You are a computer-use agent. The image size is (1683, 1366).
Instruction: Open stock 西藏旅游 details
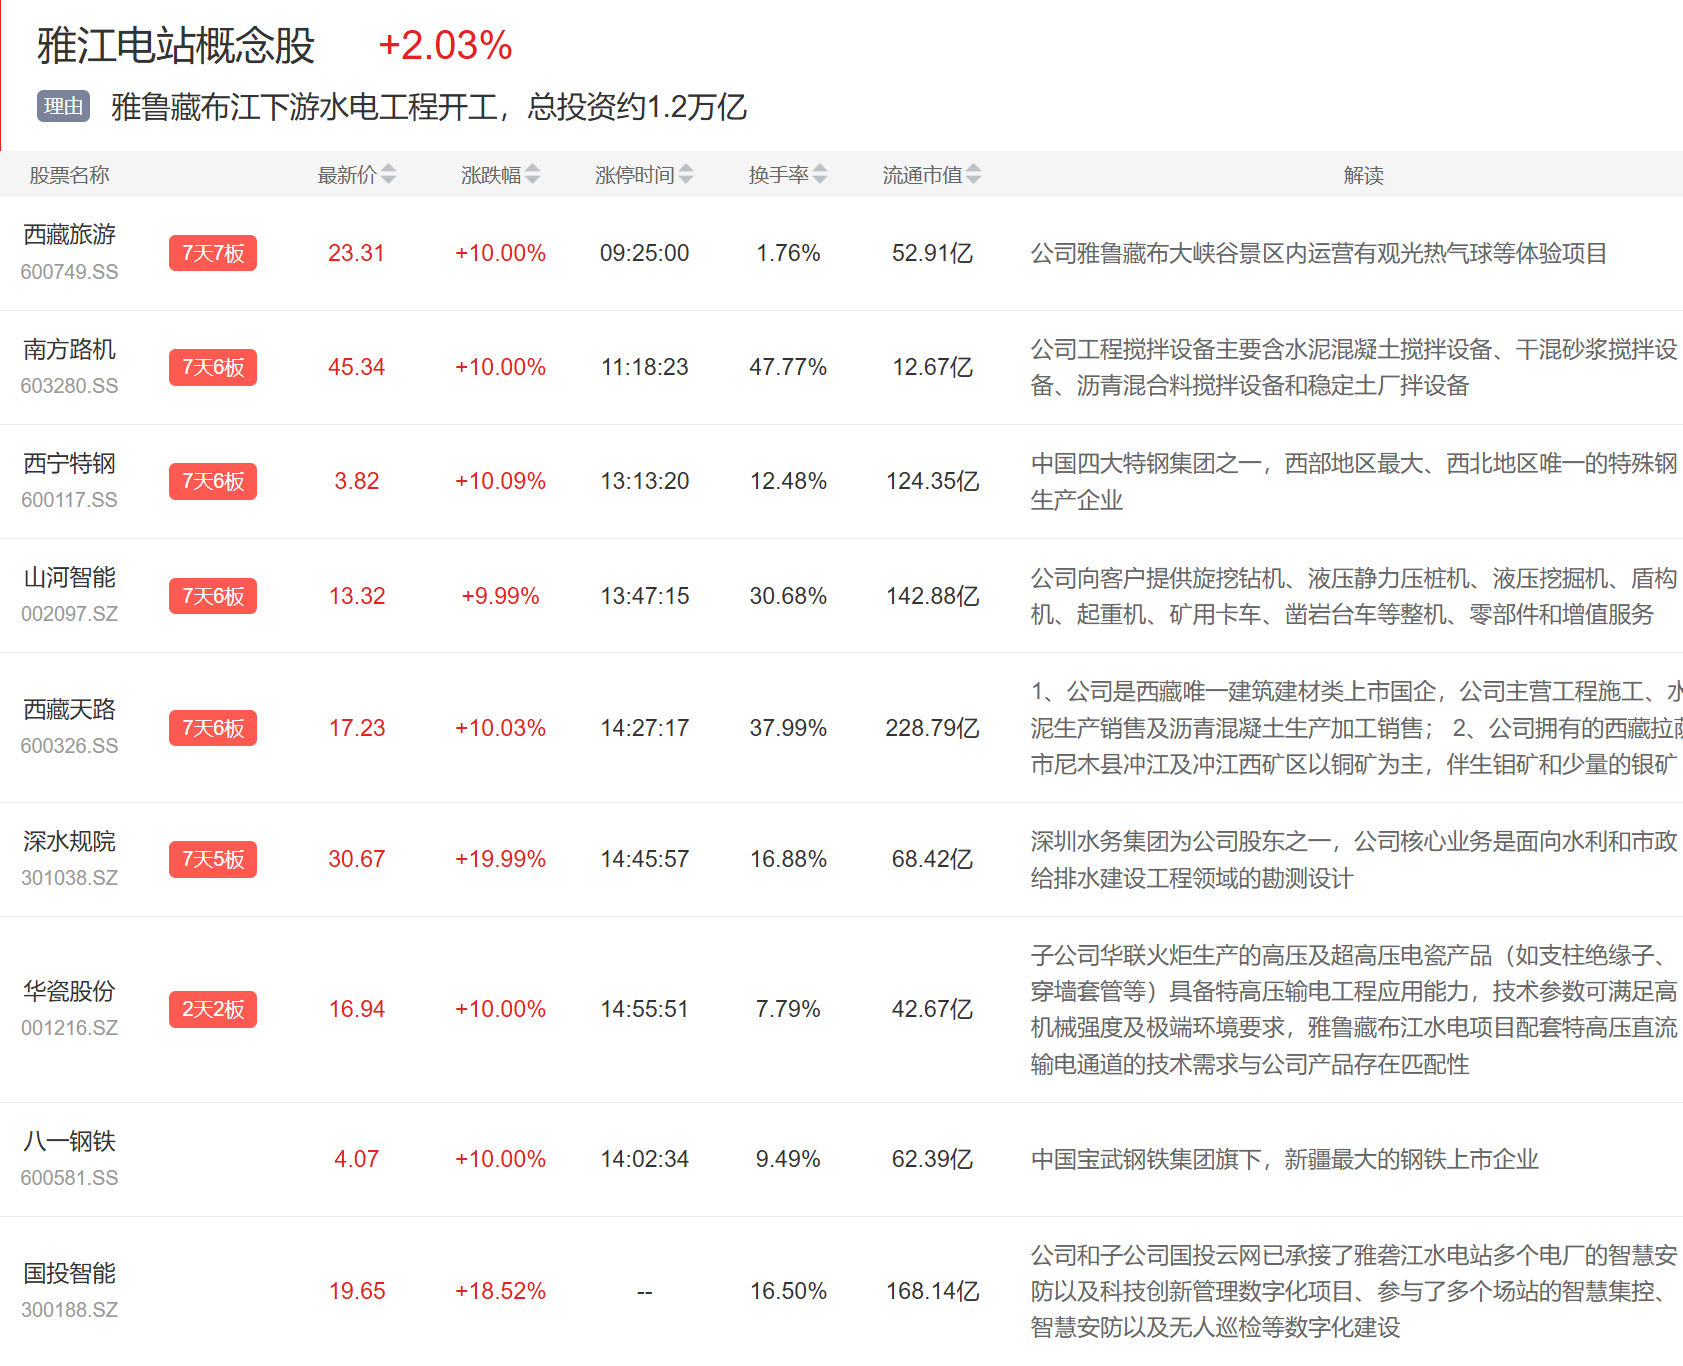click(x=69, y=235)
